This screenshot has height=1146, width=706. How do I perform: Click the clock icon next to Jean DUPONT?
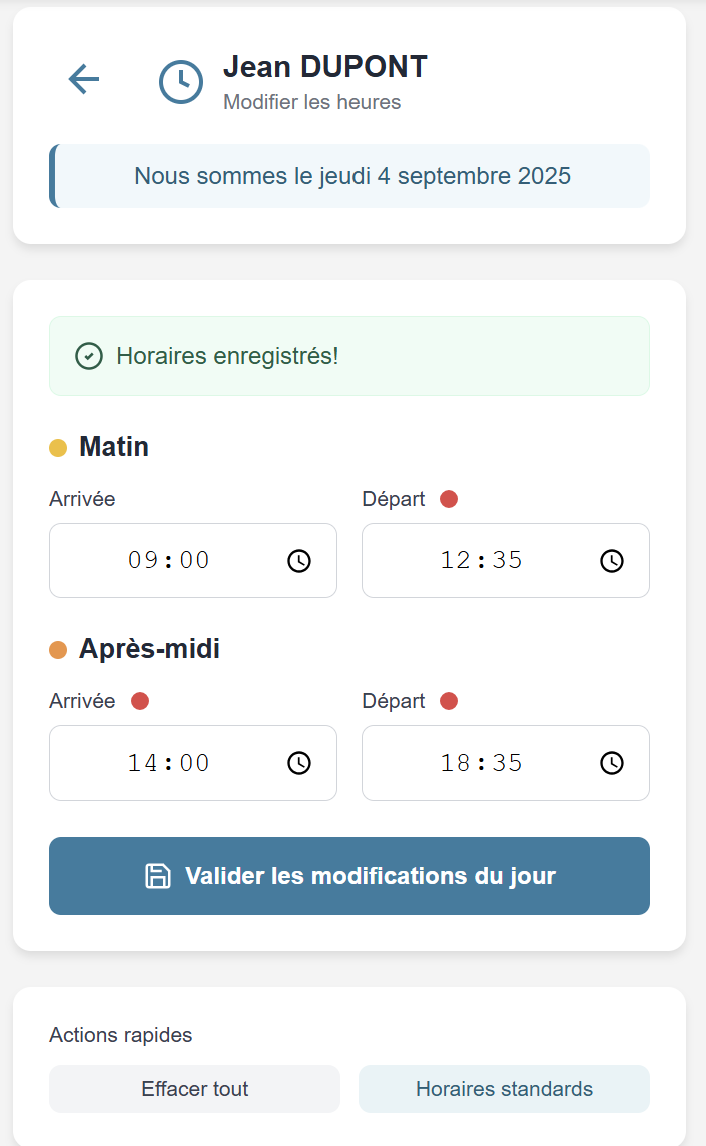pos(181,82)
